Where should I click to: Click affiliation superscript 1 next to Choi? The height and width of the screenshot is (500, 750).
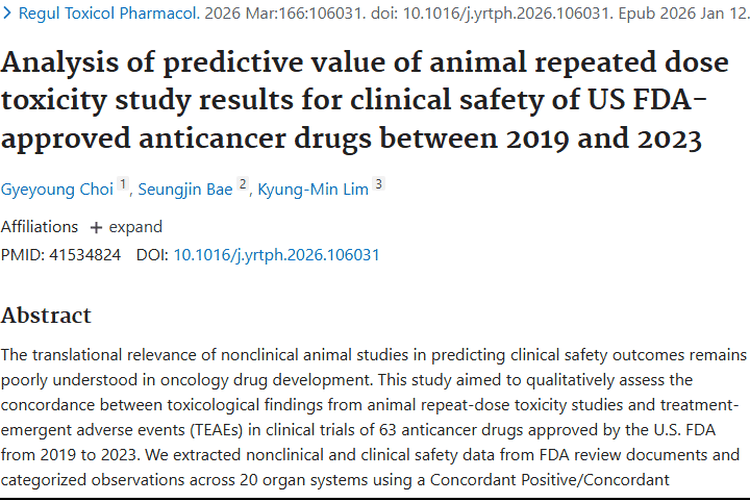pos(124,183)
